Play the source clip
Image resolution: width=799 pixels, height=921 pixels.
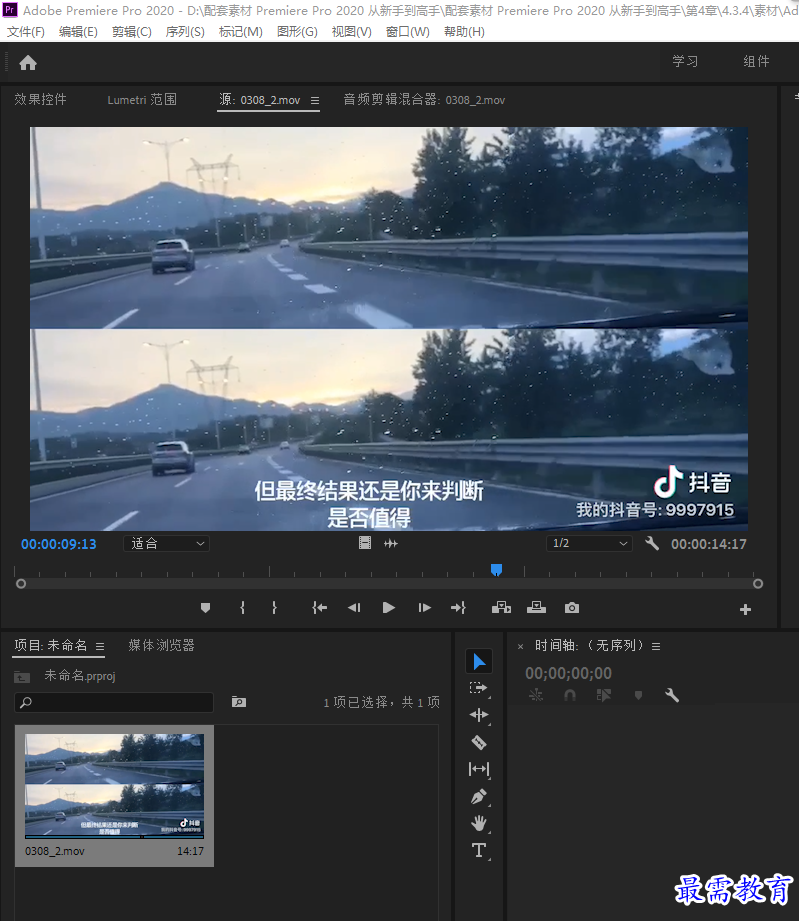[388, 608]
